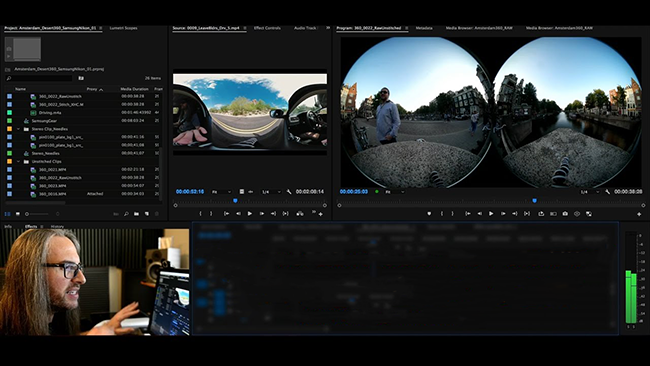Collapse the Unstitched Clips bin
650x366 pixels.
[x=18, y=161]
